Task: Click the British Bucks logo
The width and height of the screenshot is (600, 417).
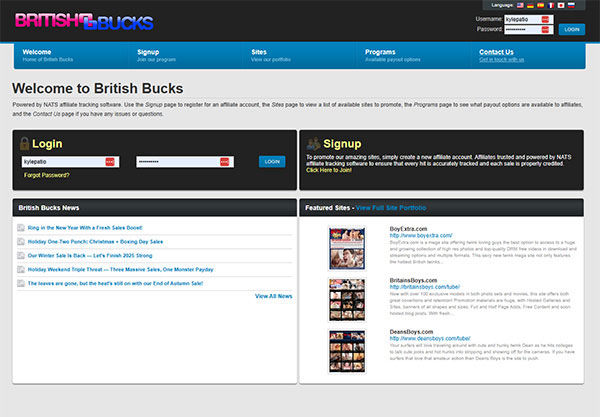Action: (x=84, y=20)
